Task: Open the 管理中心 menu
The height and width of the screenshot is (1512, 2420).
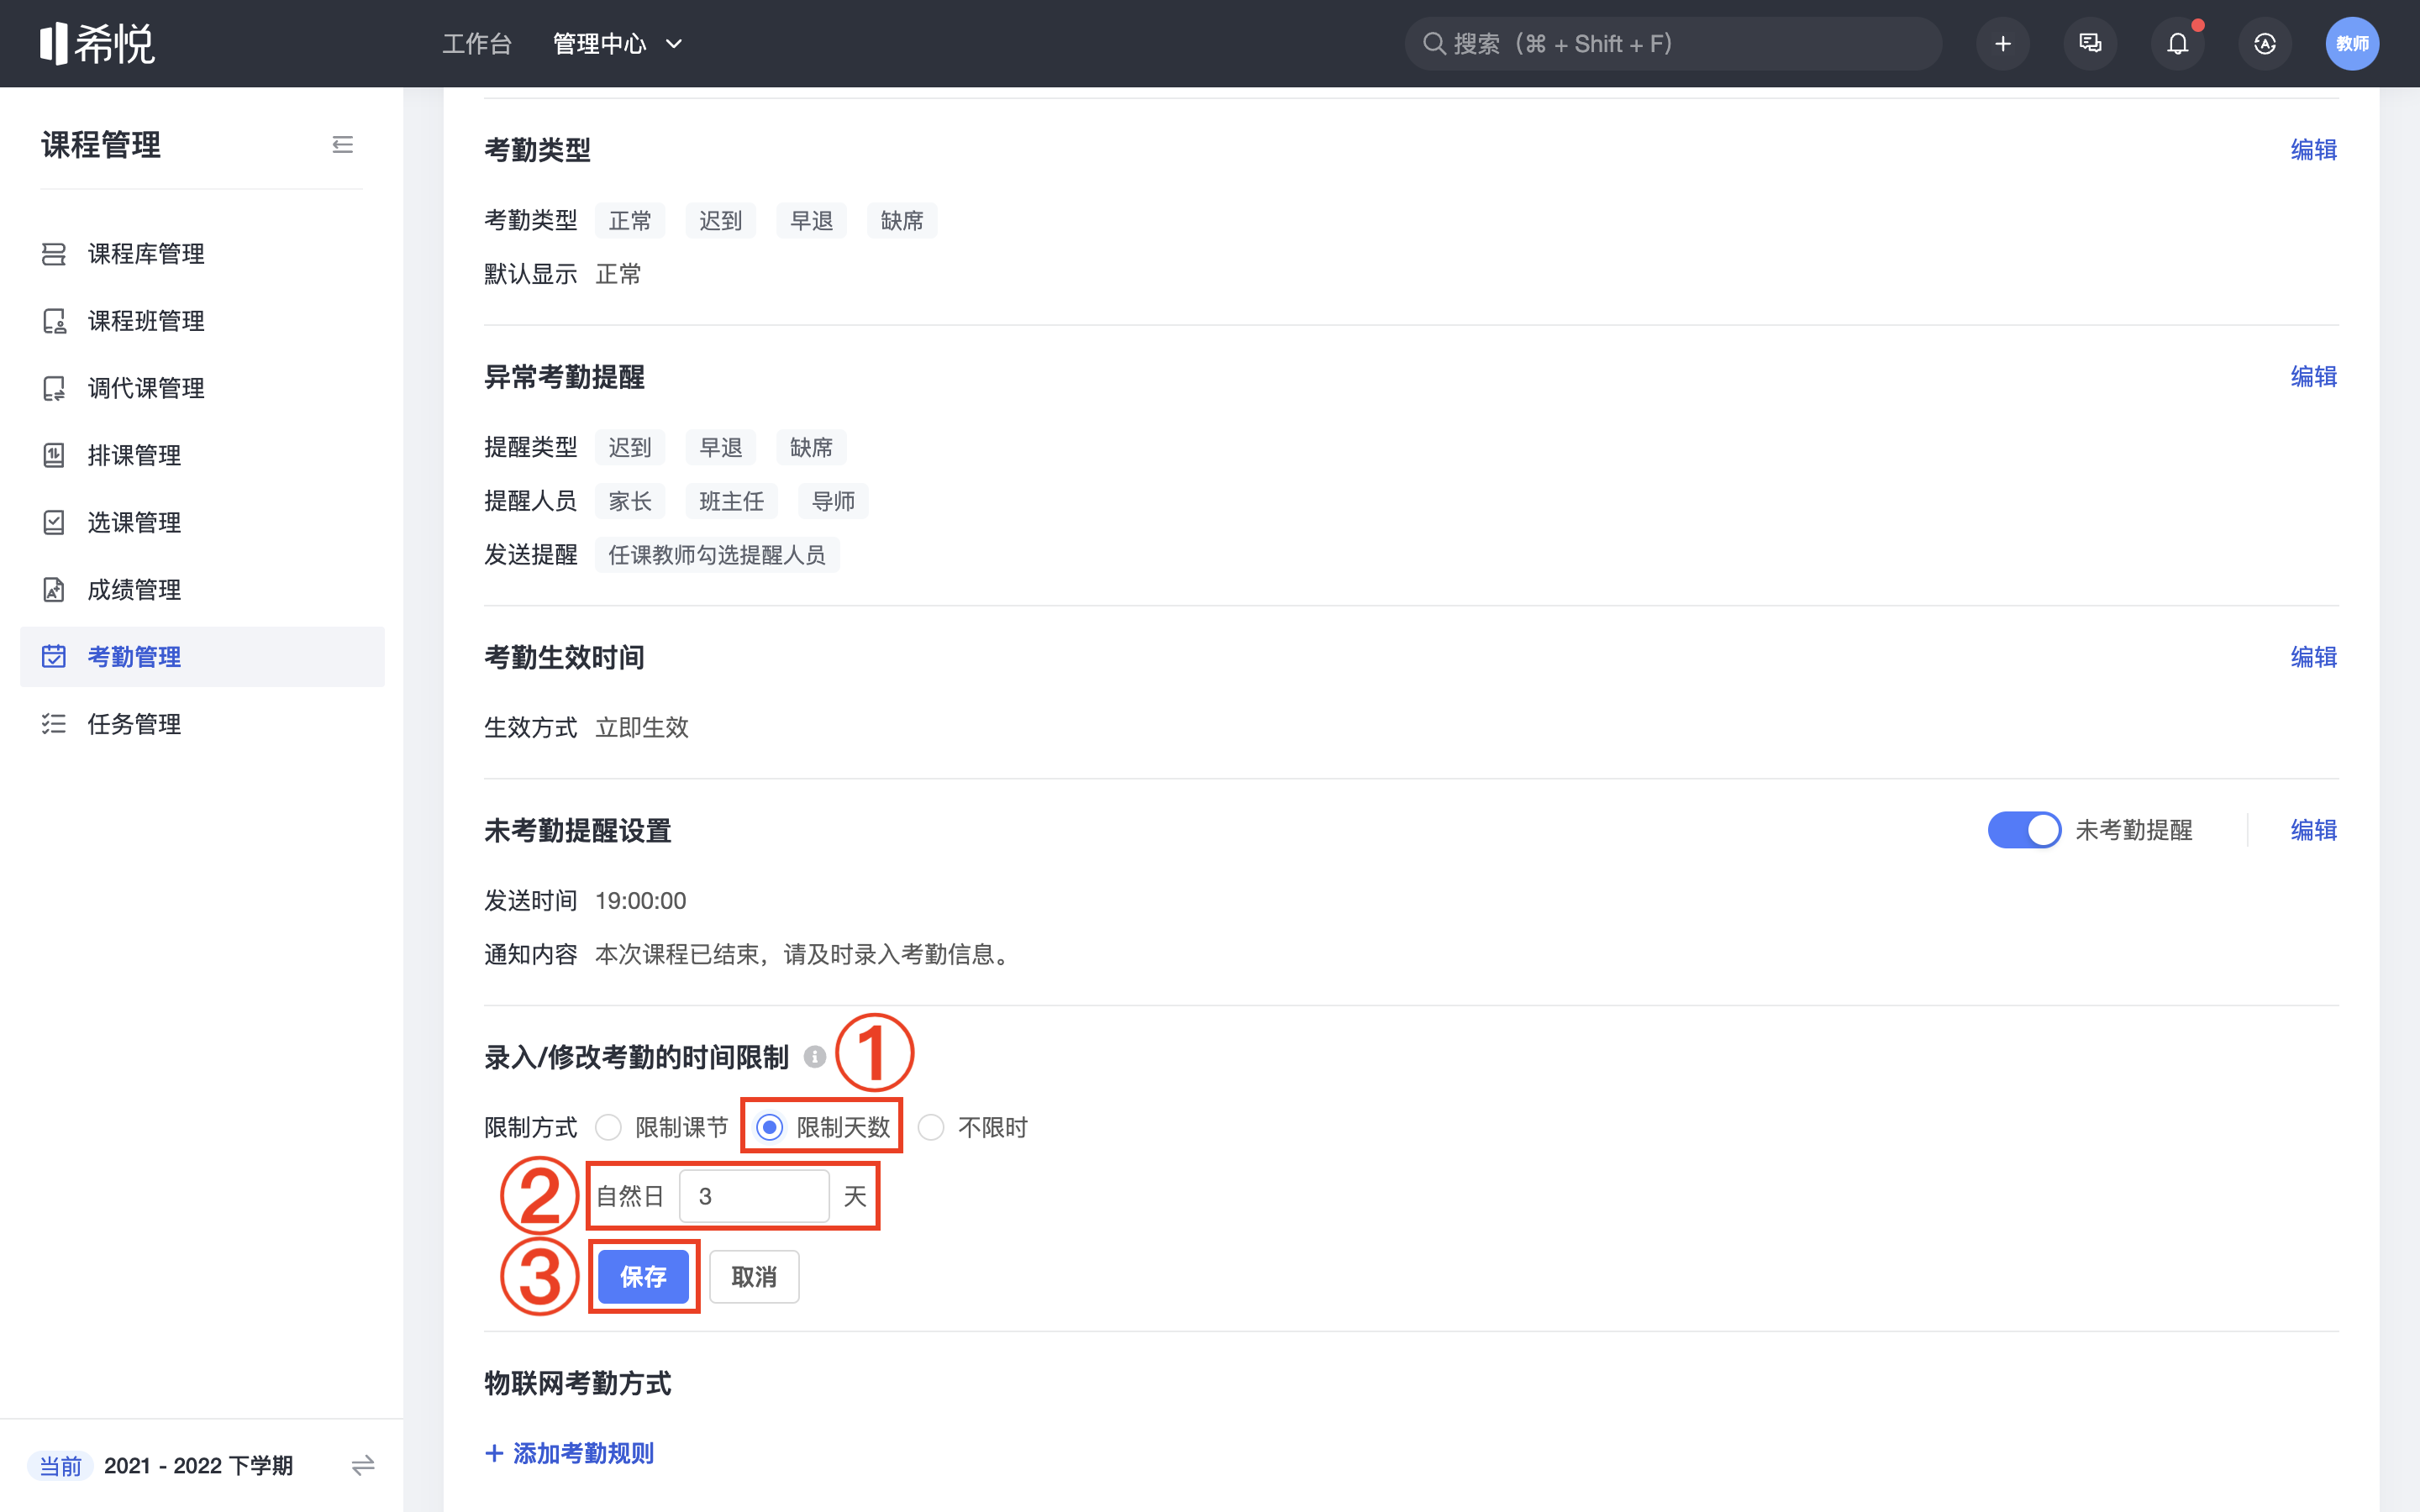Action: 600,44
